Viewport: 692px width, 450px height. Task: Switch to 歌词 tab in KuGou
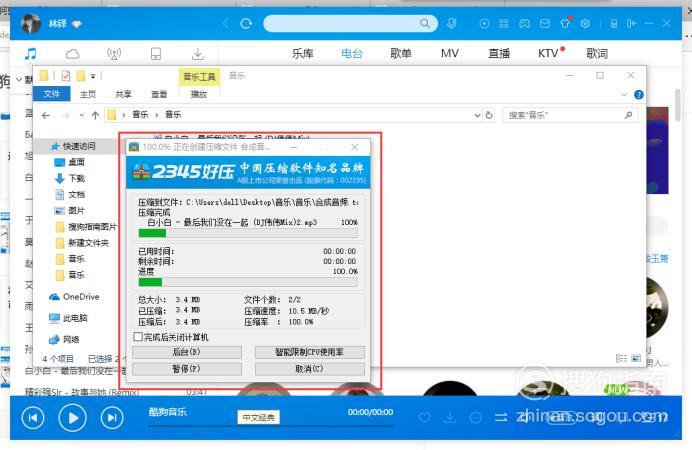pyautogui.click(x=597, y=53)
